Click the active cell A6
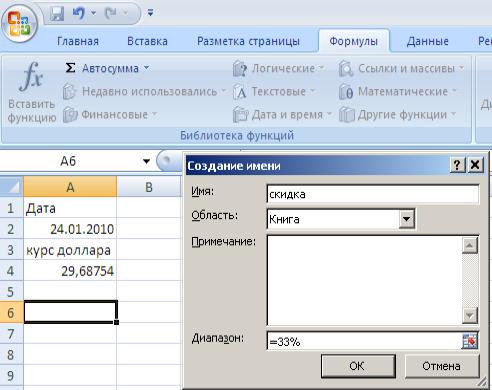The width and height of the screenshot is (492, 390). click(x=70, y=312)
